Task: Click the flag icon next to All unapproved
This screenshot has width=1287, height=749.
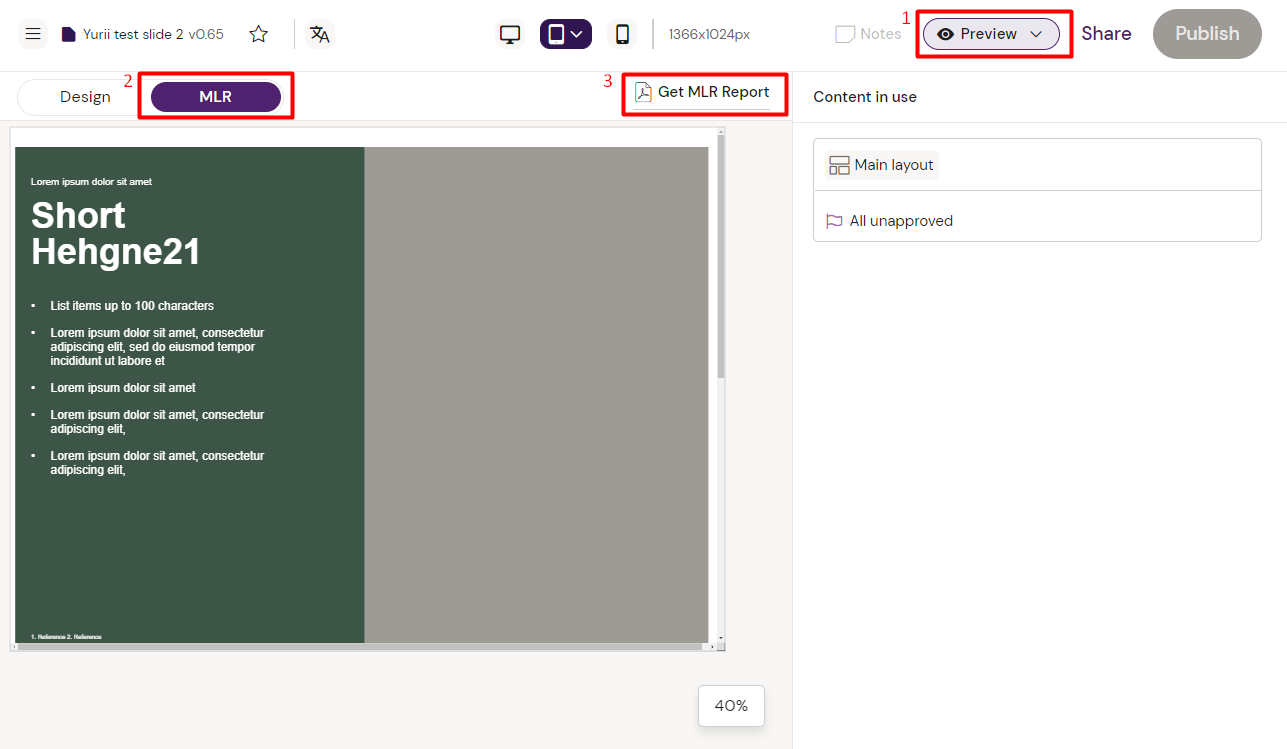Action: tap(834, 220)
